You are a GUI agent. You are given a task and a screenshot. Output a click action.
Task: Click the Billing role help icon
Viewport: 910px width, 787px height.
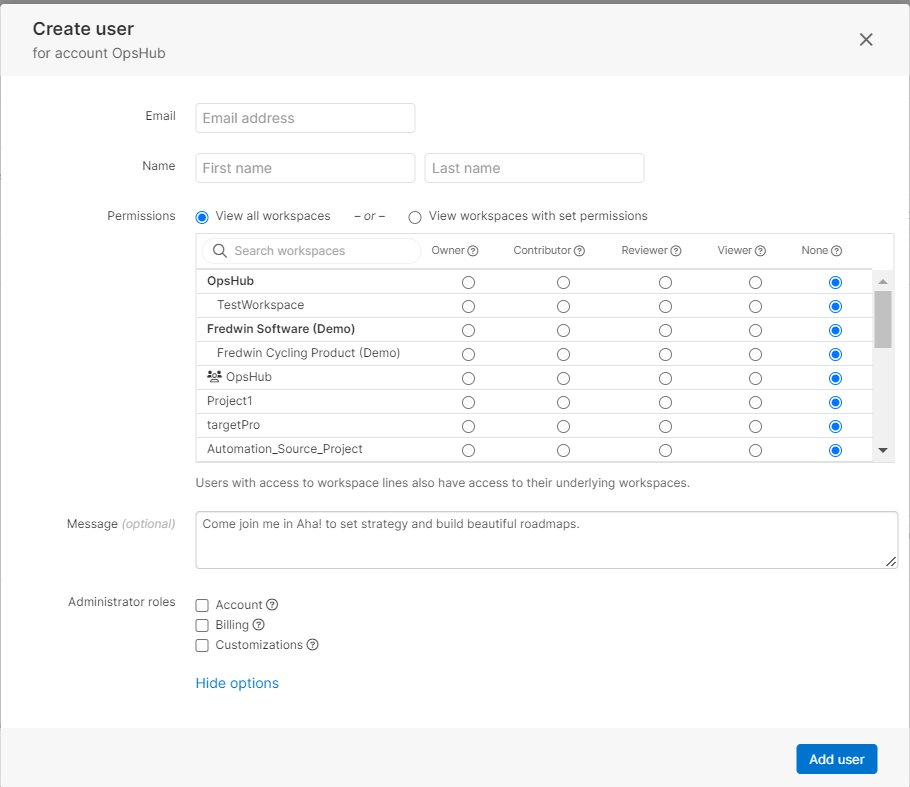pos(259,625)
